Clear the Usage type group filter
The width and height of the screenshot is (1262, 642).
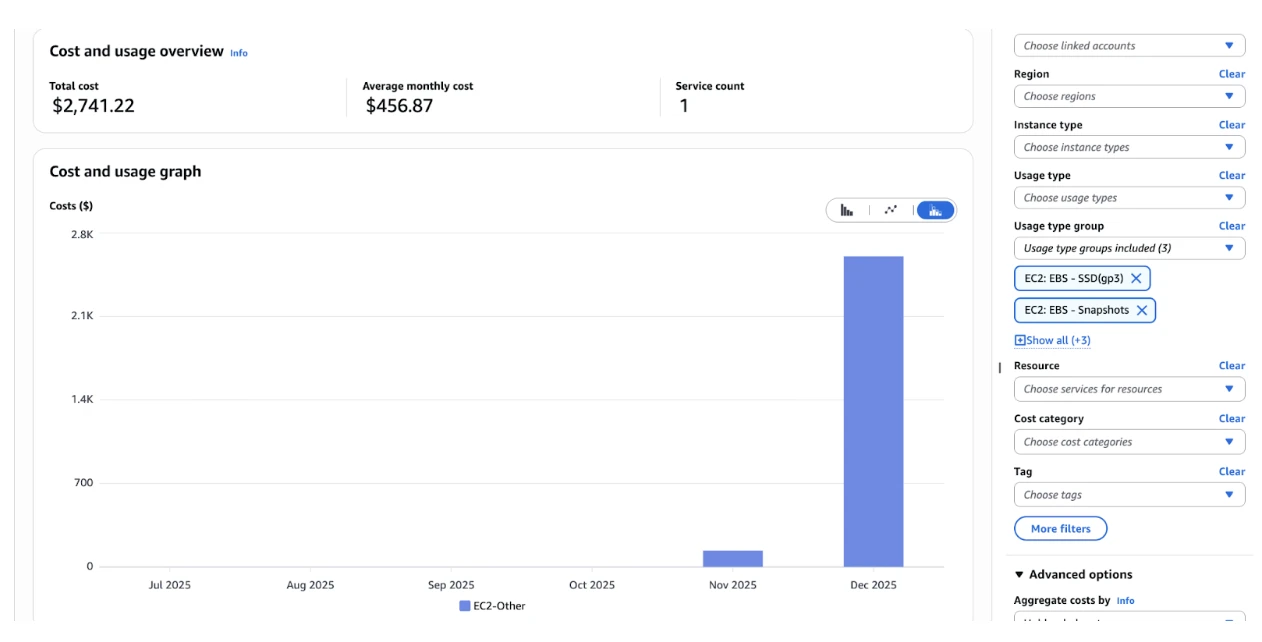(1232, 225)
